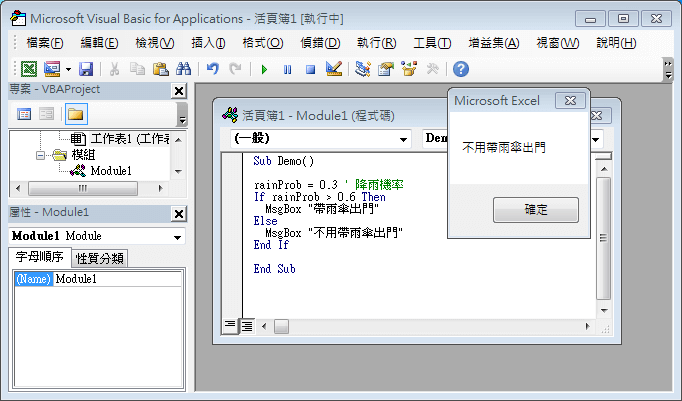Open the Insert UserForm dropdown arrow
The image size is (682, 401).
coord(68,69)
